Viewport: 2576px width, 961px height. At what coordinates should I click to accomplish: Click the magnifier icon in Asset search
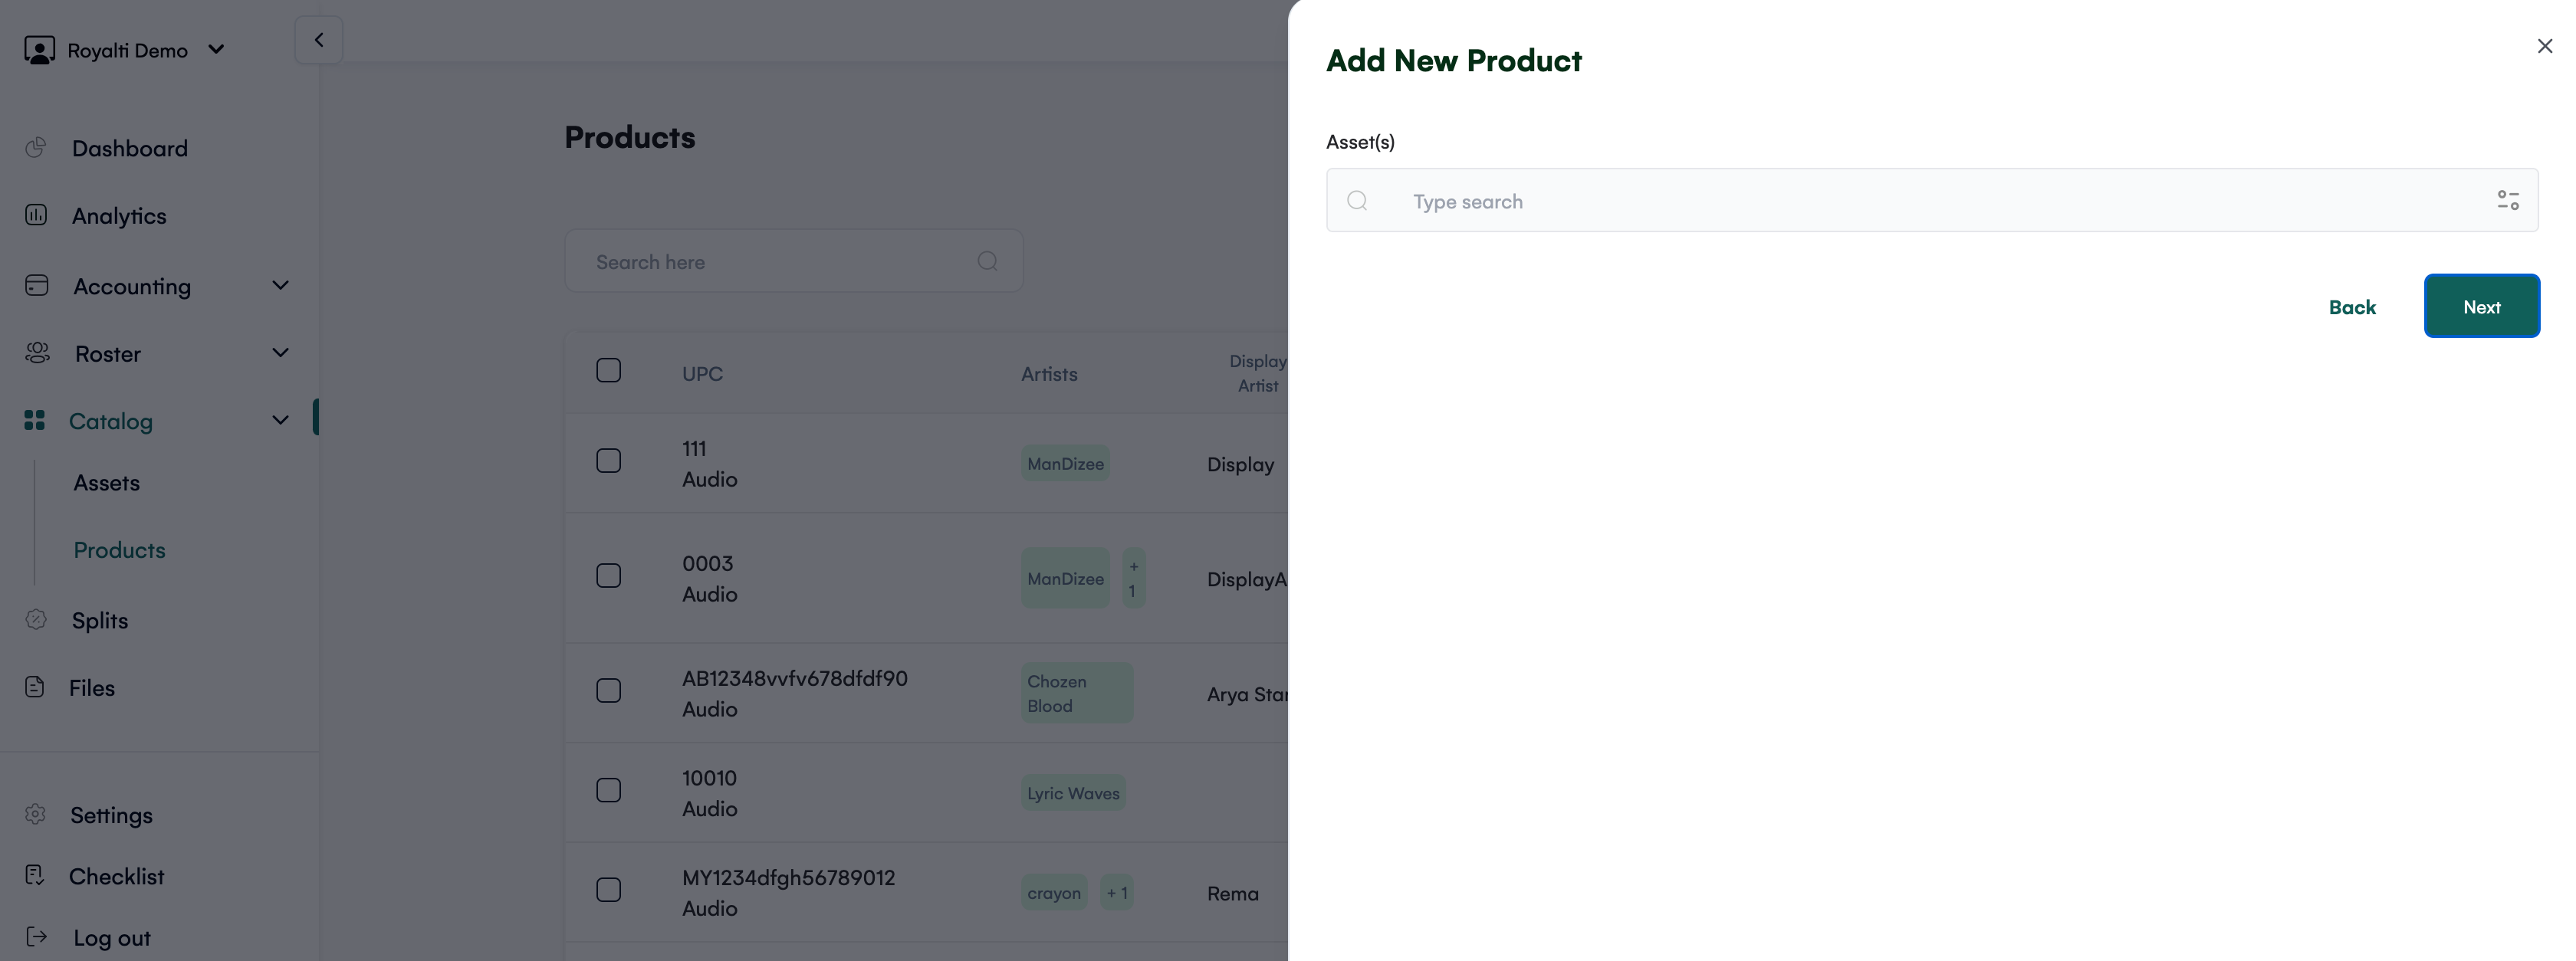[1357, 201]
